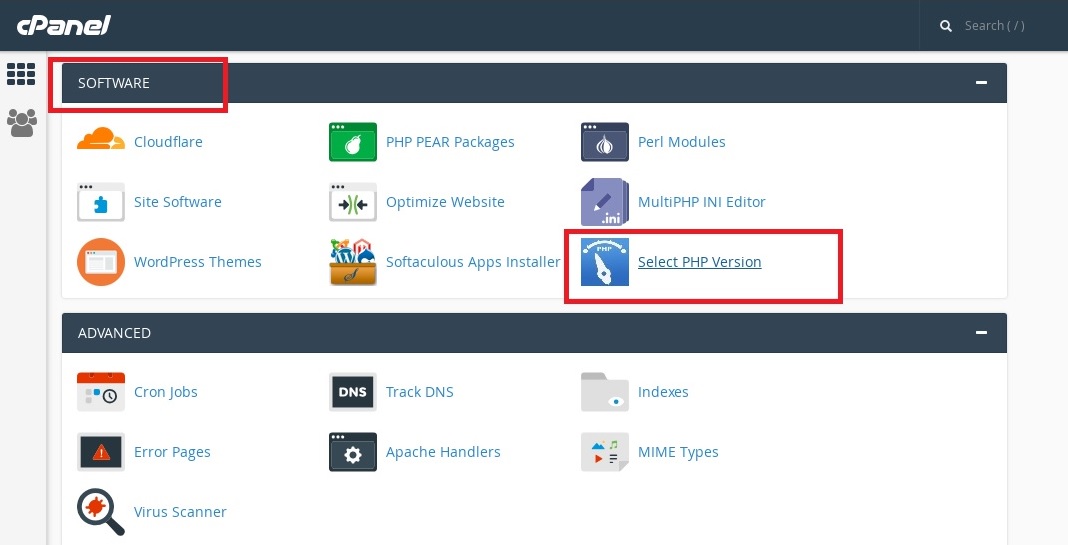This screenshot has height=545, width=1068.
Task: Open the Track DNS link
Action: tap(420, 392)
